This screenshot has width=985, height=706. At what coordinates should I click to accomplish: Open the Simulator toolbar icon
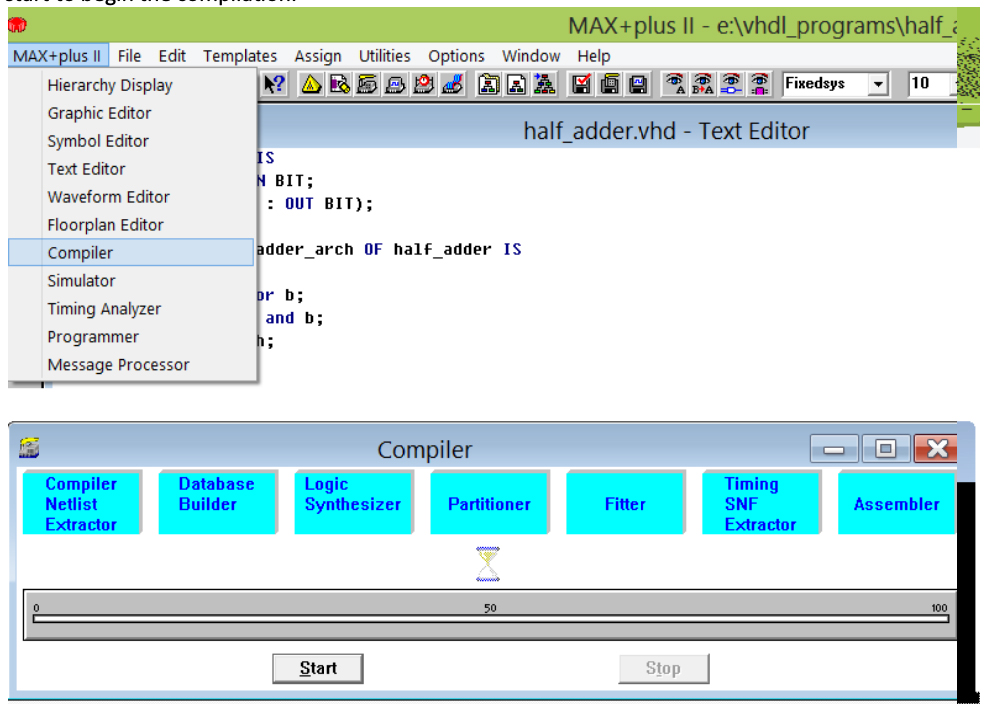[396, 84]
